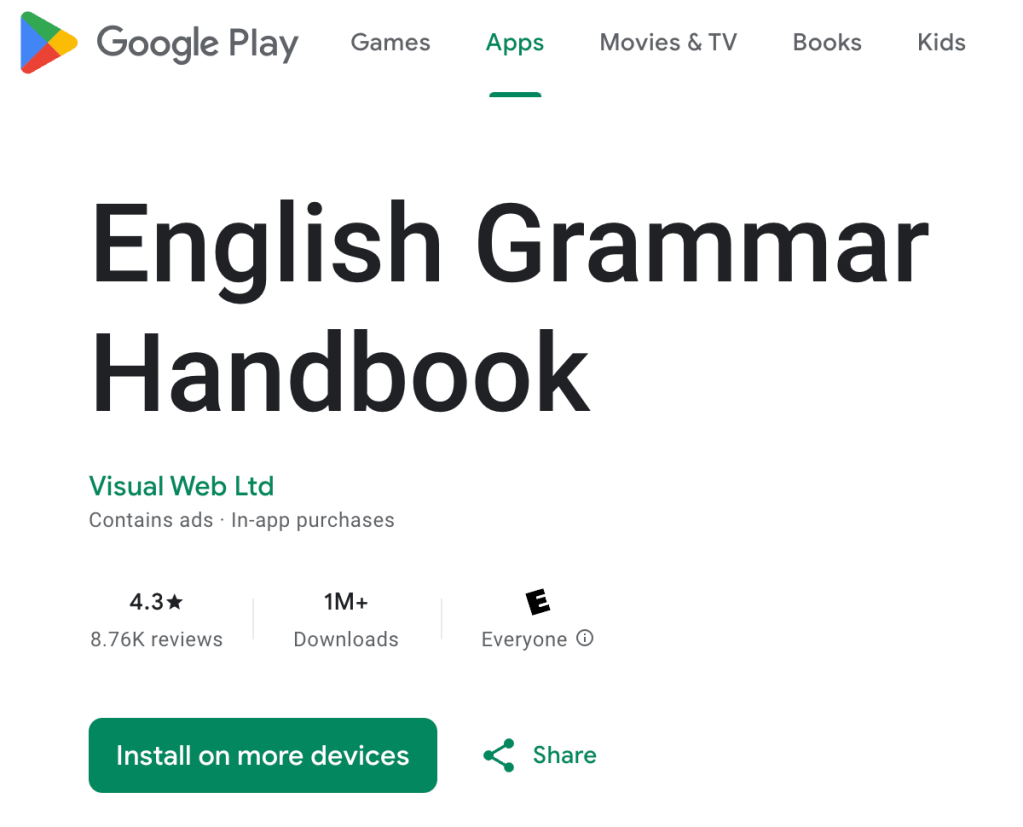This screenshot has width=1023, height=827.
Task: Click the Share icon
Action: point(498,755)
